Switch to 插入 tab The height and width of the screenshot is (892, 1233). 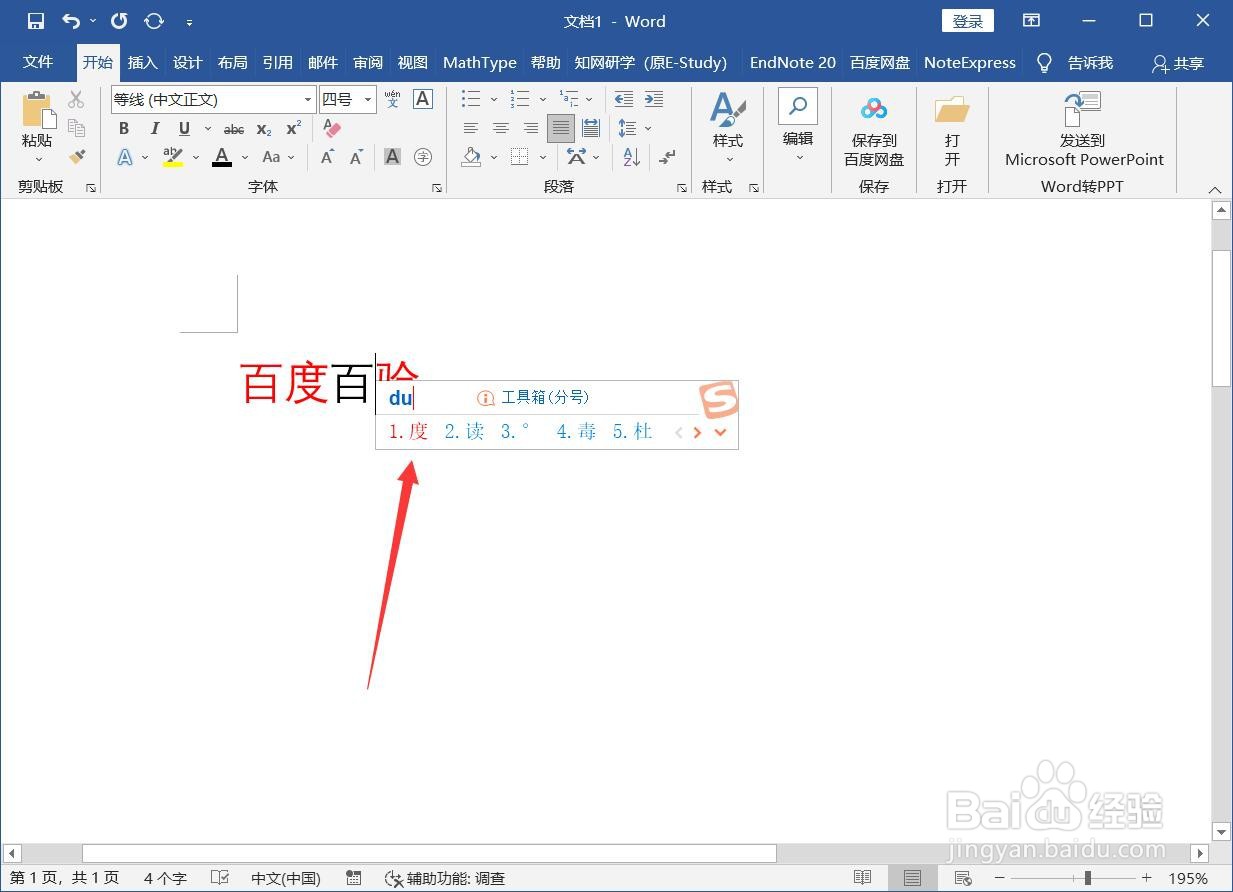click(x=143, y=62)
